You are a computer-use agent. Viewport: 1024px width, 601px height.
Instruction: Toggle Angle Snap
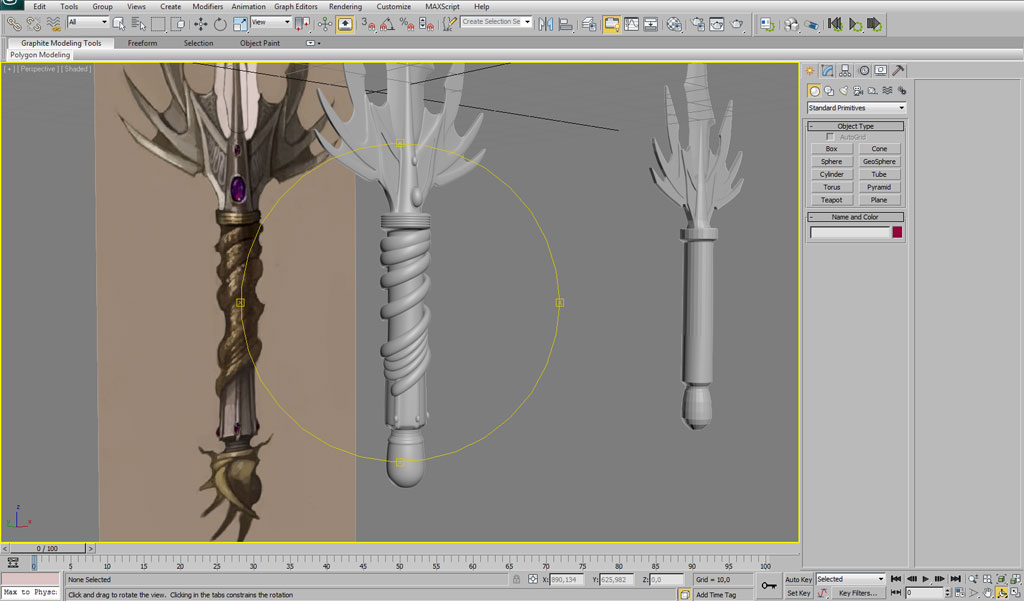[387, 24]
